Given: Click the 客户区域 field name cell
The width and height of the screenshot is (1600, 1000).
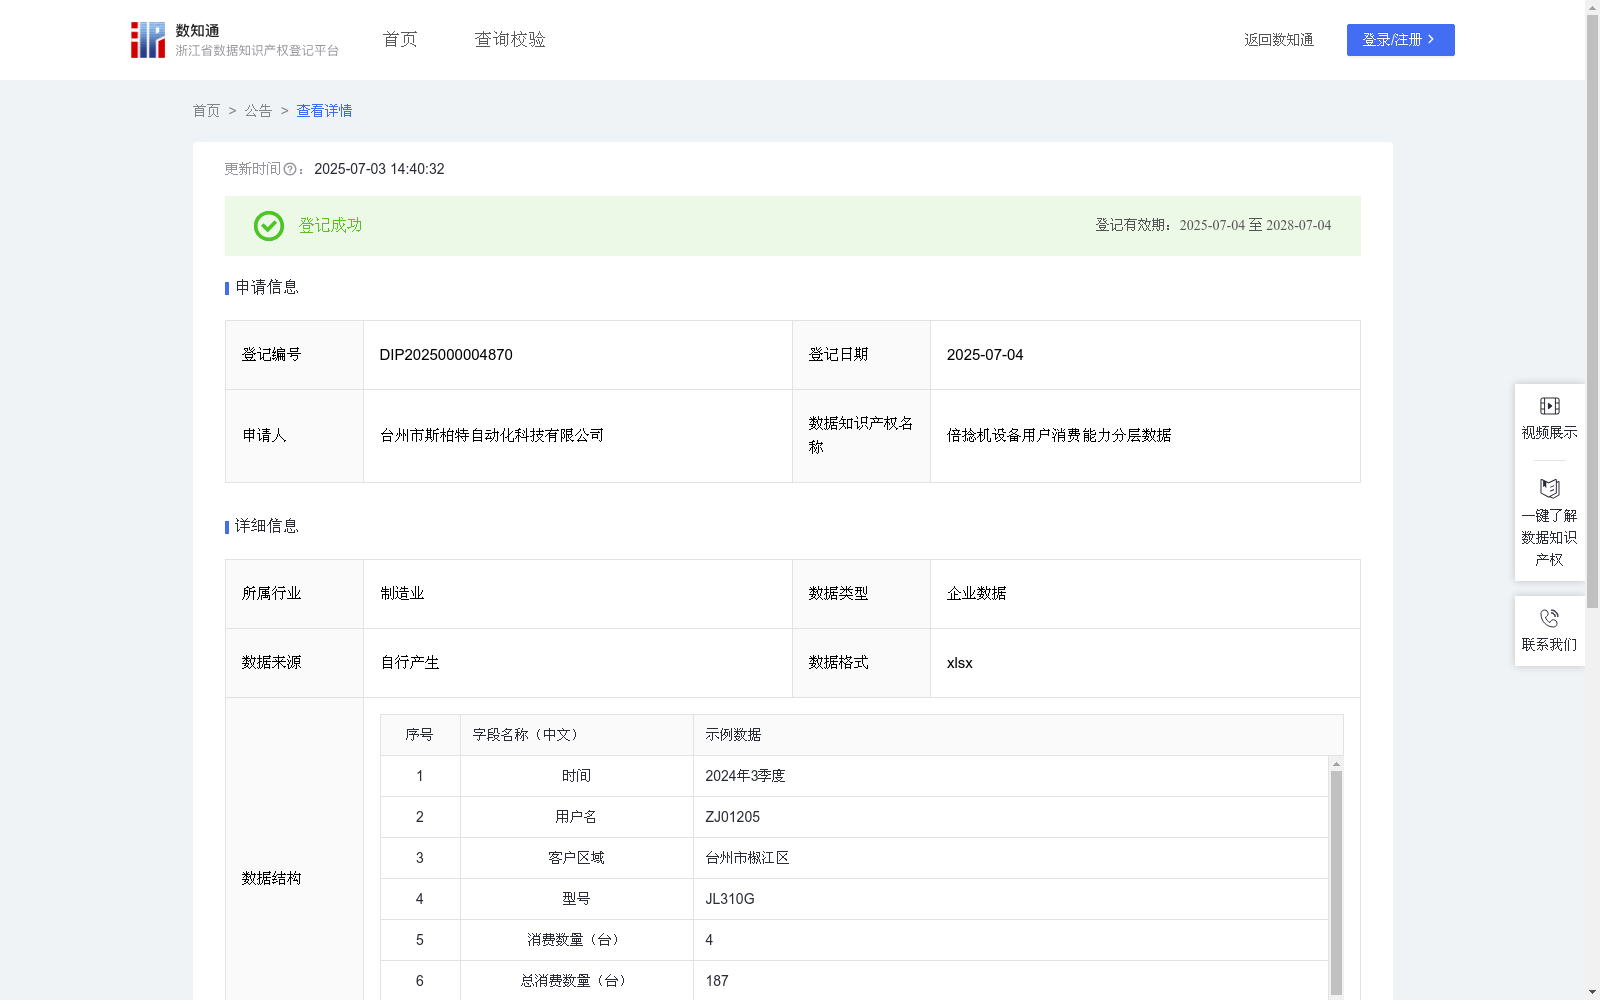Looking at the screenshot, I should click(576, 858).
